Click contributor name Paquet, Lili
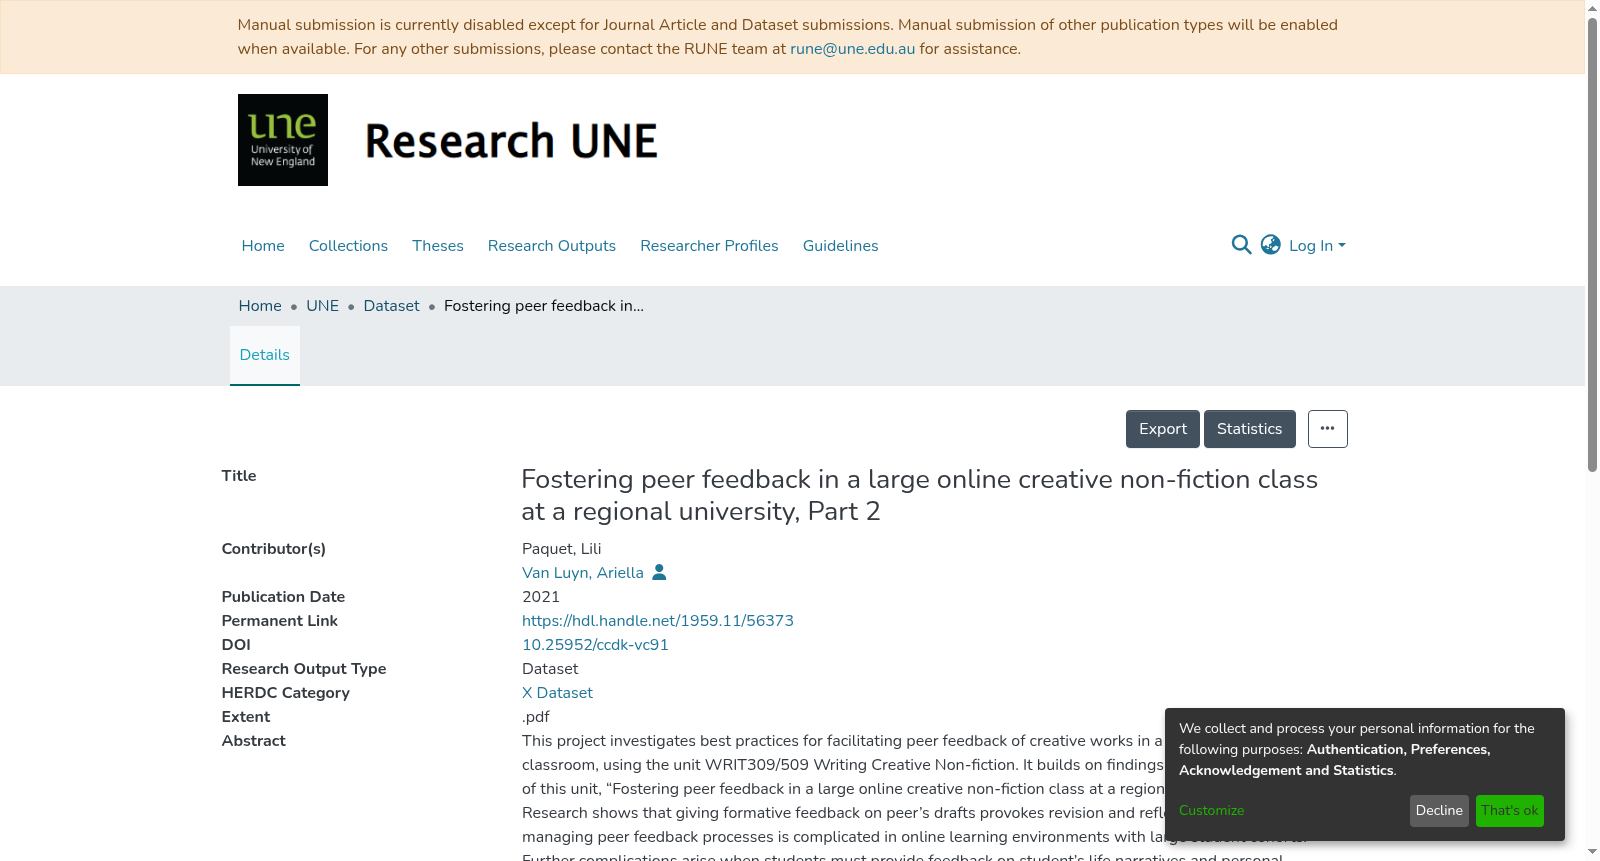Screen dimensions: 1600x861 pyautogui.click(x=562, y=549)
